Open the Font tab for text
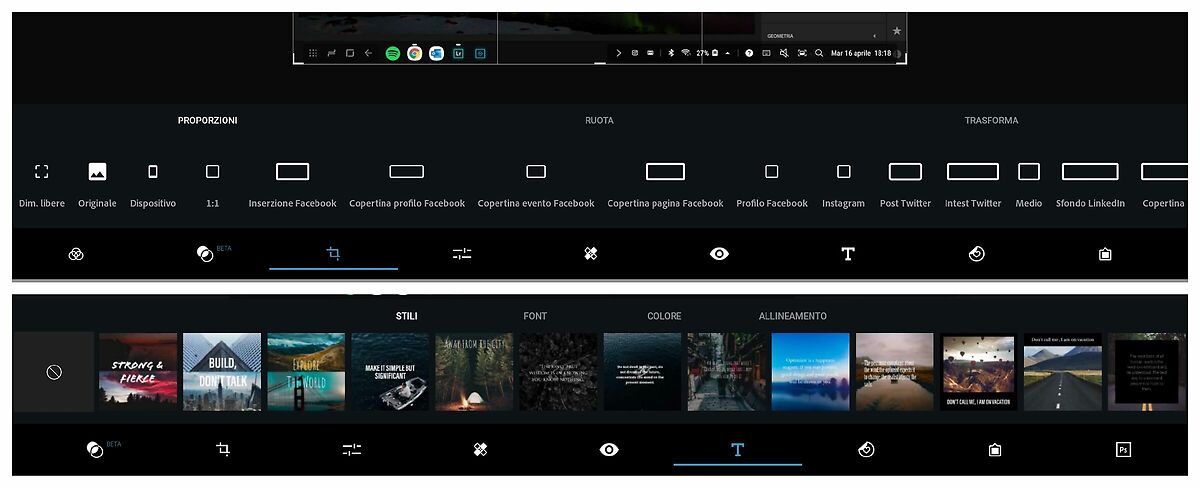The height and width of the screenshot is (488, 1200). click(535, 316)
